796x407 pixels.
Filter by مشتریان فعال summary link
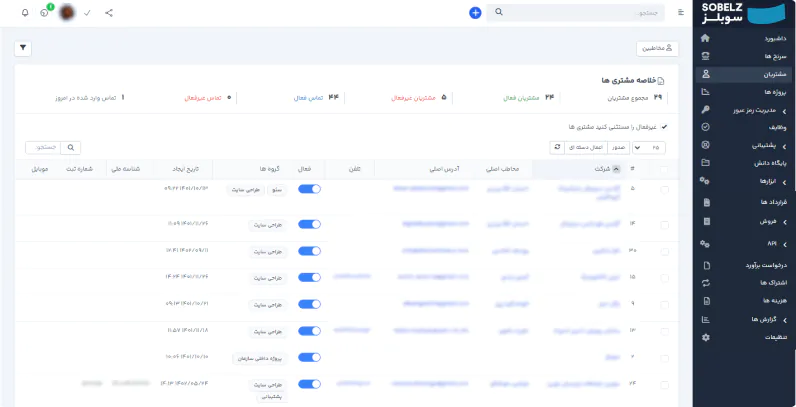point(521,98)
